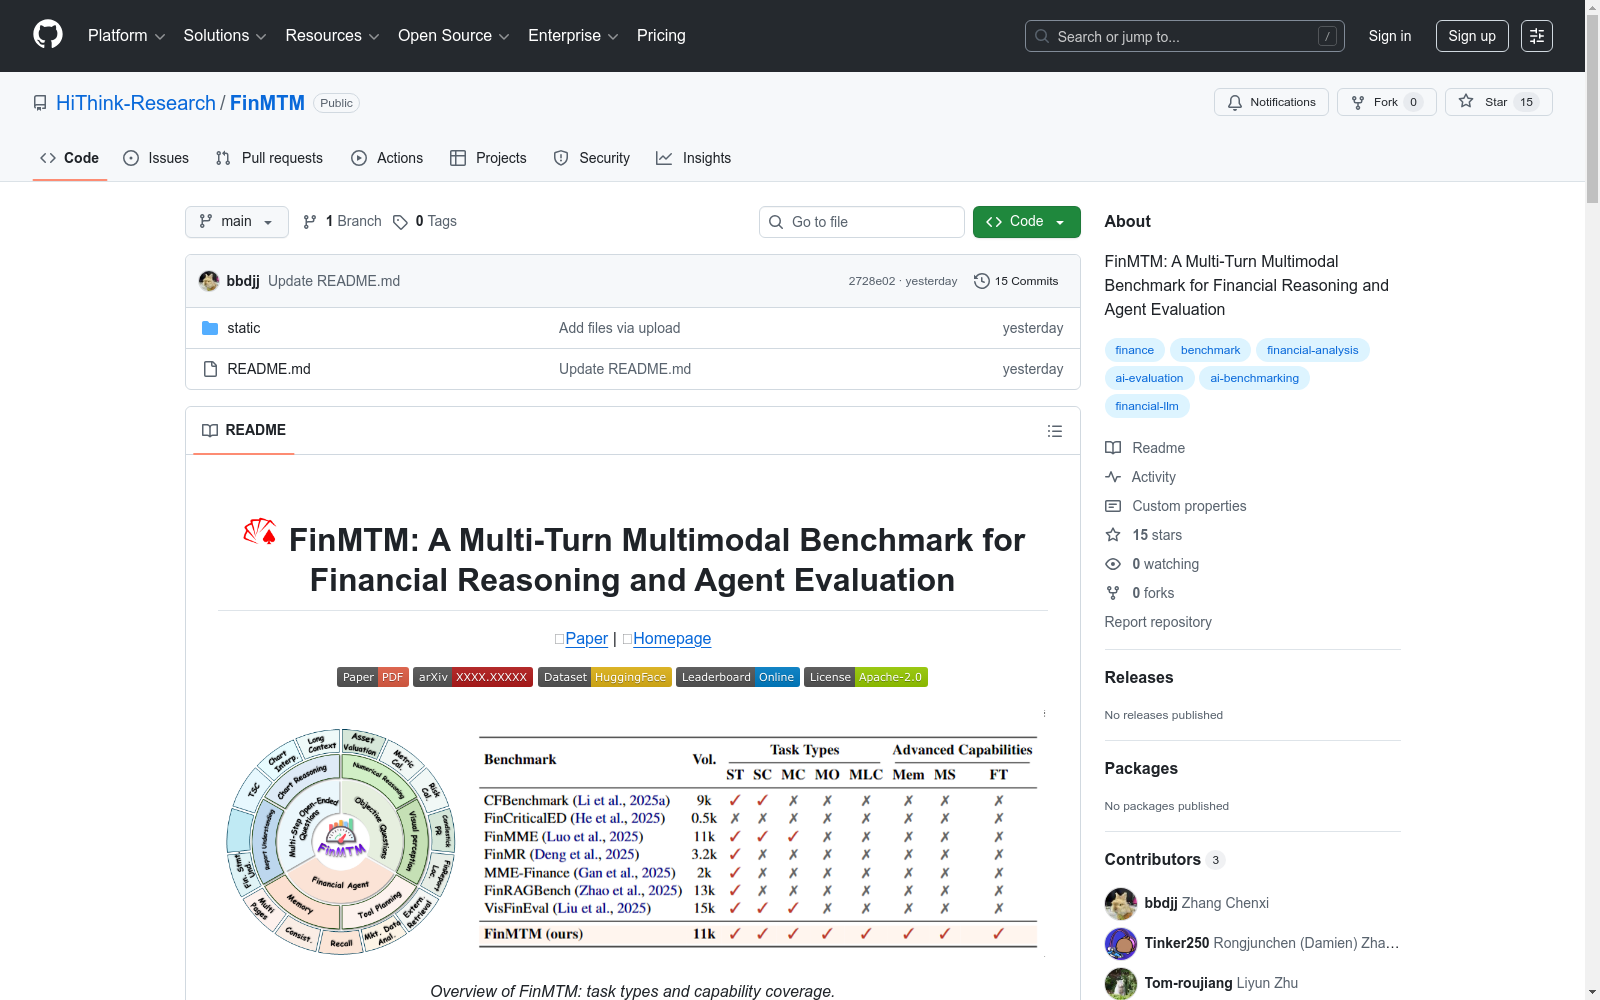Click the repository icon beside HiThink-Research
The height and width of the screenshot is (1000, 1600).
click(40, 103)
